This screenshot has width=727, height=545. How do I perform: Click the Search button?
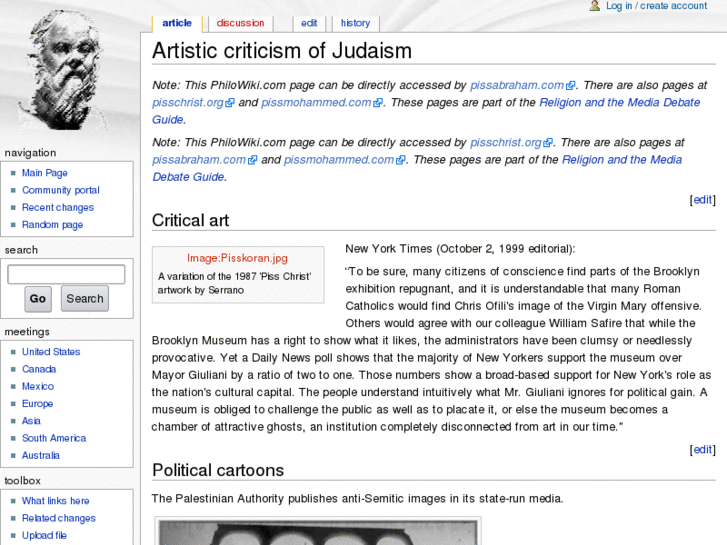pos(85,299)
